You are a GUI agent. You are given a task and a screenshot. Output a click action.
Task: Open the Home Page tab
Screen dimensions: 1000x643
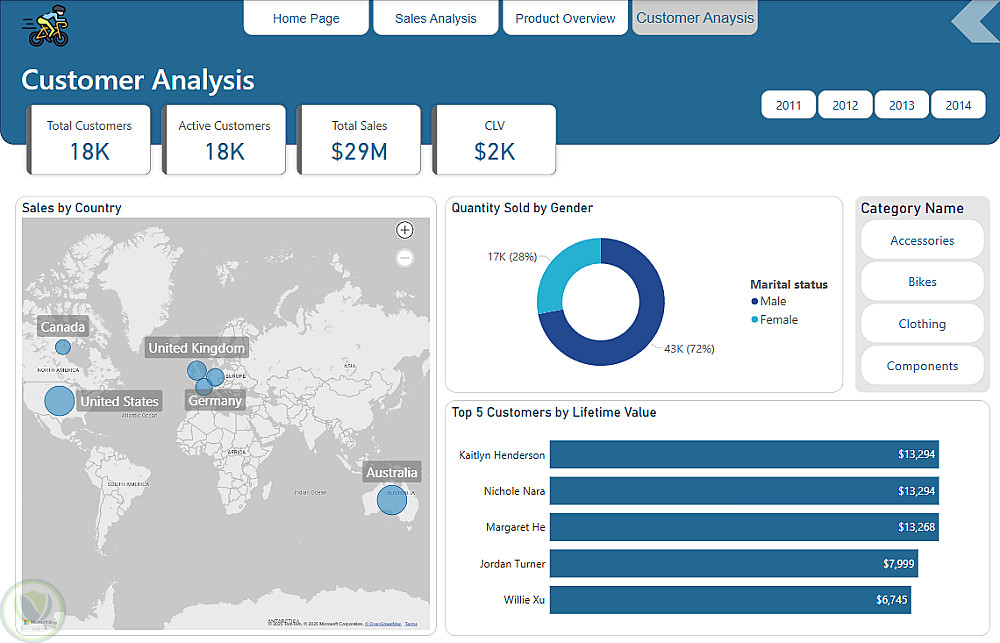tap(306, 18)
